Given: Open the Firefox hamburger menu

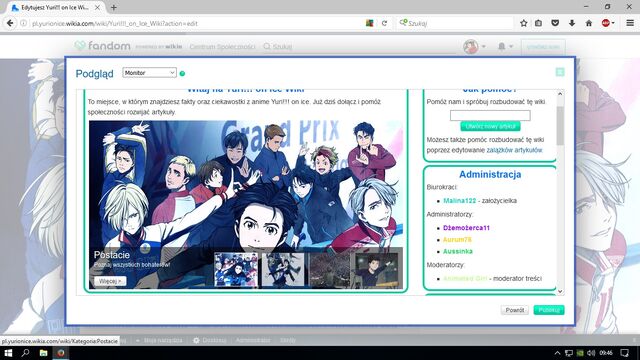Looking at the screenshot, I should (x=630, y=23).
